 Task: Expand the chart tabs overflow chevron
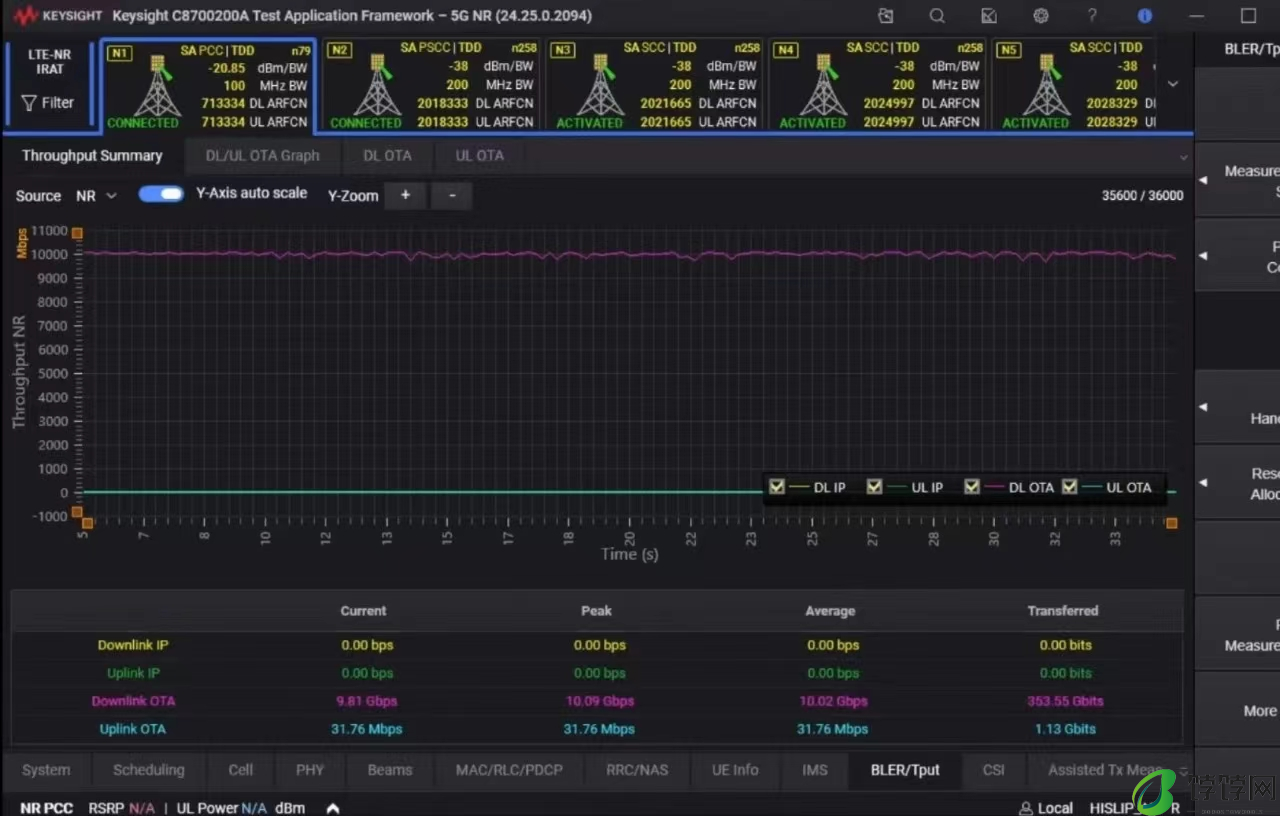(1184, 157)
